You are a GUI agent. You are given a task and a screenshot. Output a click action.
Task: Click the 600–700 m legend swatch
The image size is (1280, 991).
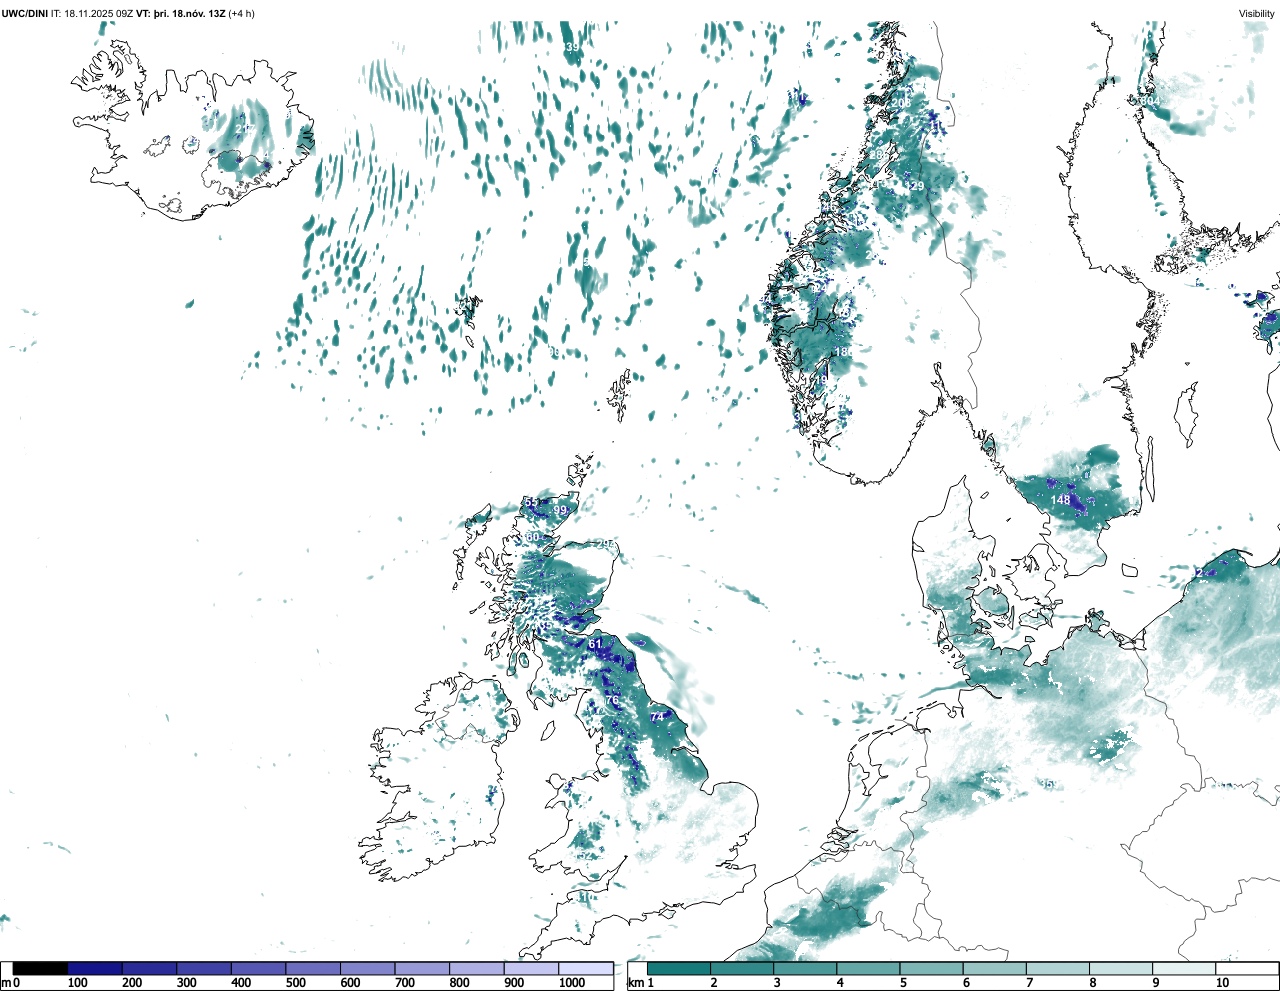pos(368,968)
